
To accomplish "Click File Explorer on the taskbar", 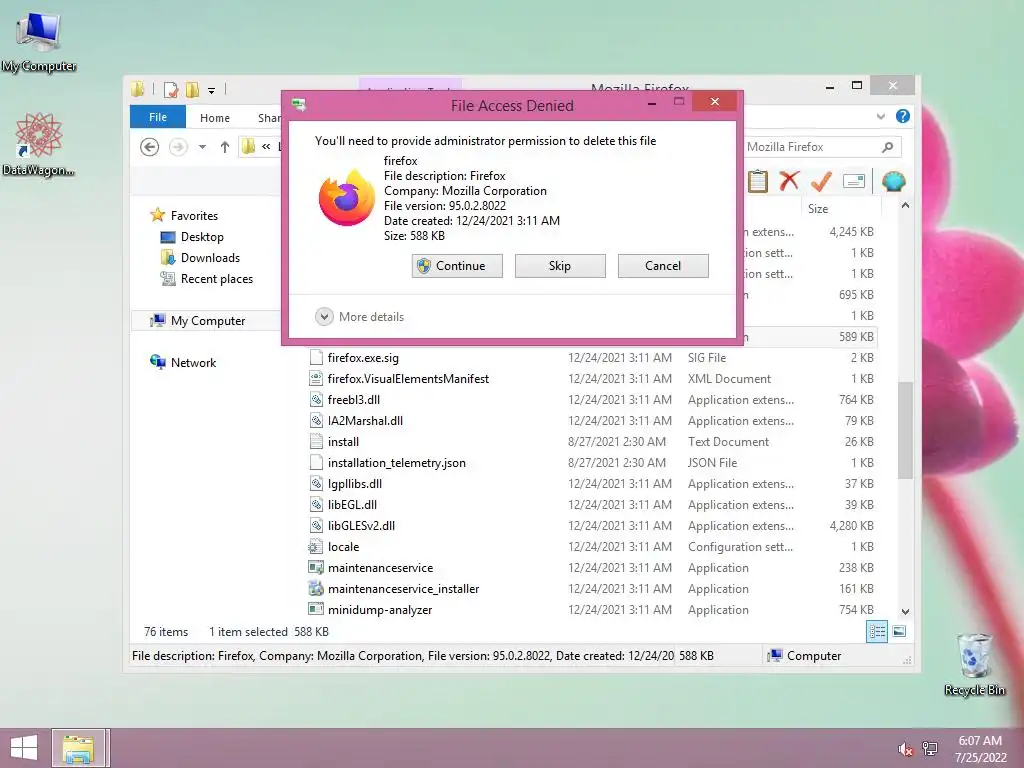I will (x=78, y=748).
